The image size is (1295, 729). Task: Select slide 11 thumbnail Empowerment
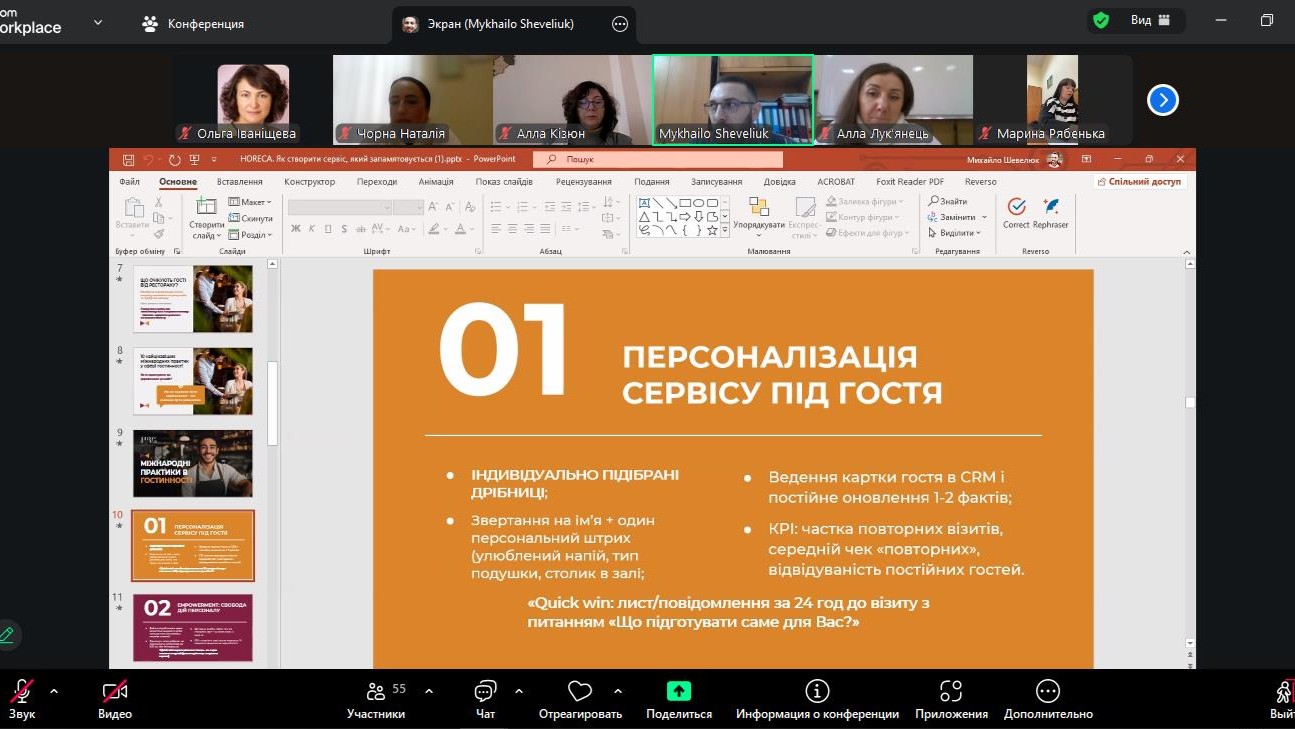[193, 627]
